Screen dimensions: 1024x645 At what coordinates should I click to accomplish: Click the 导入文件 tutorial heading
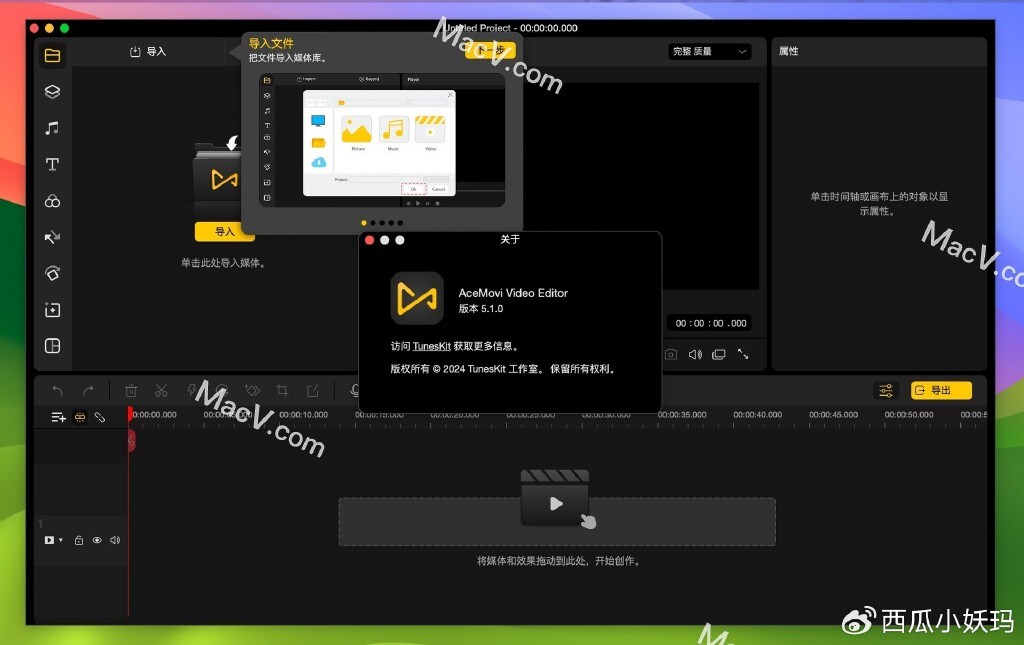point(271,44)
